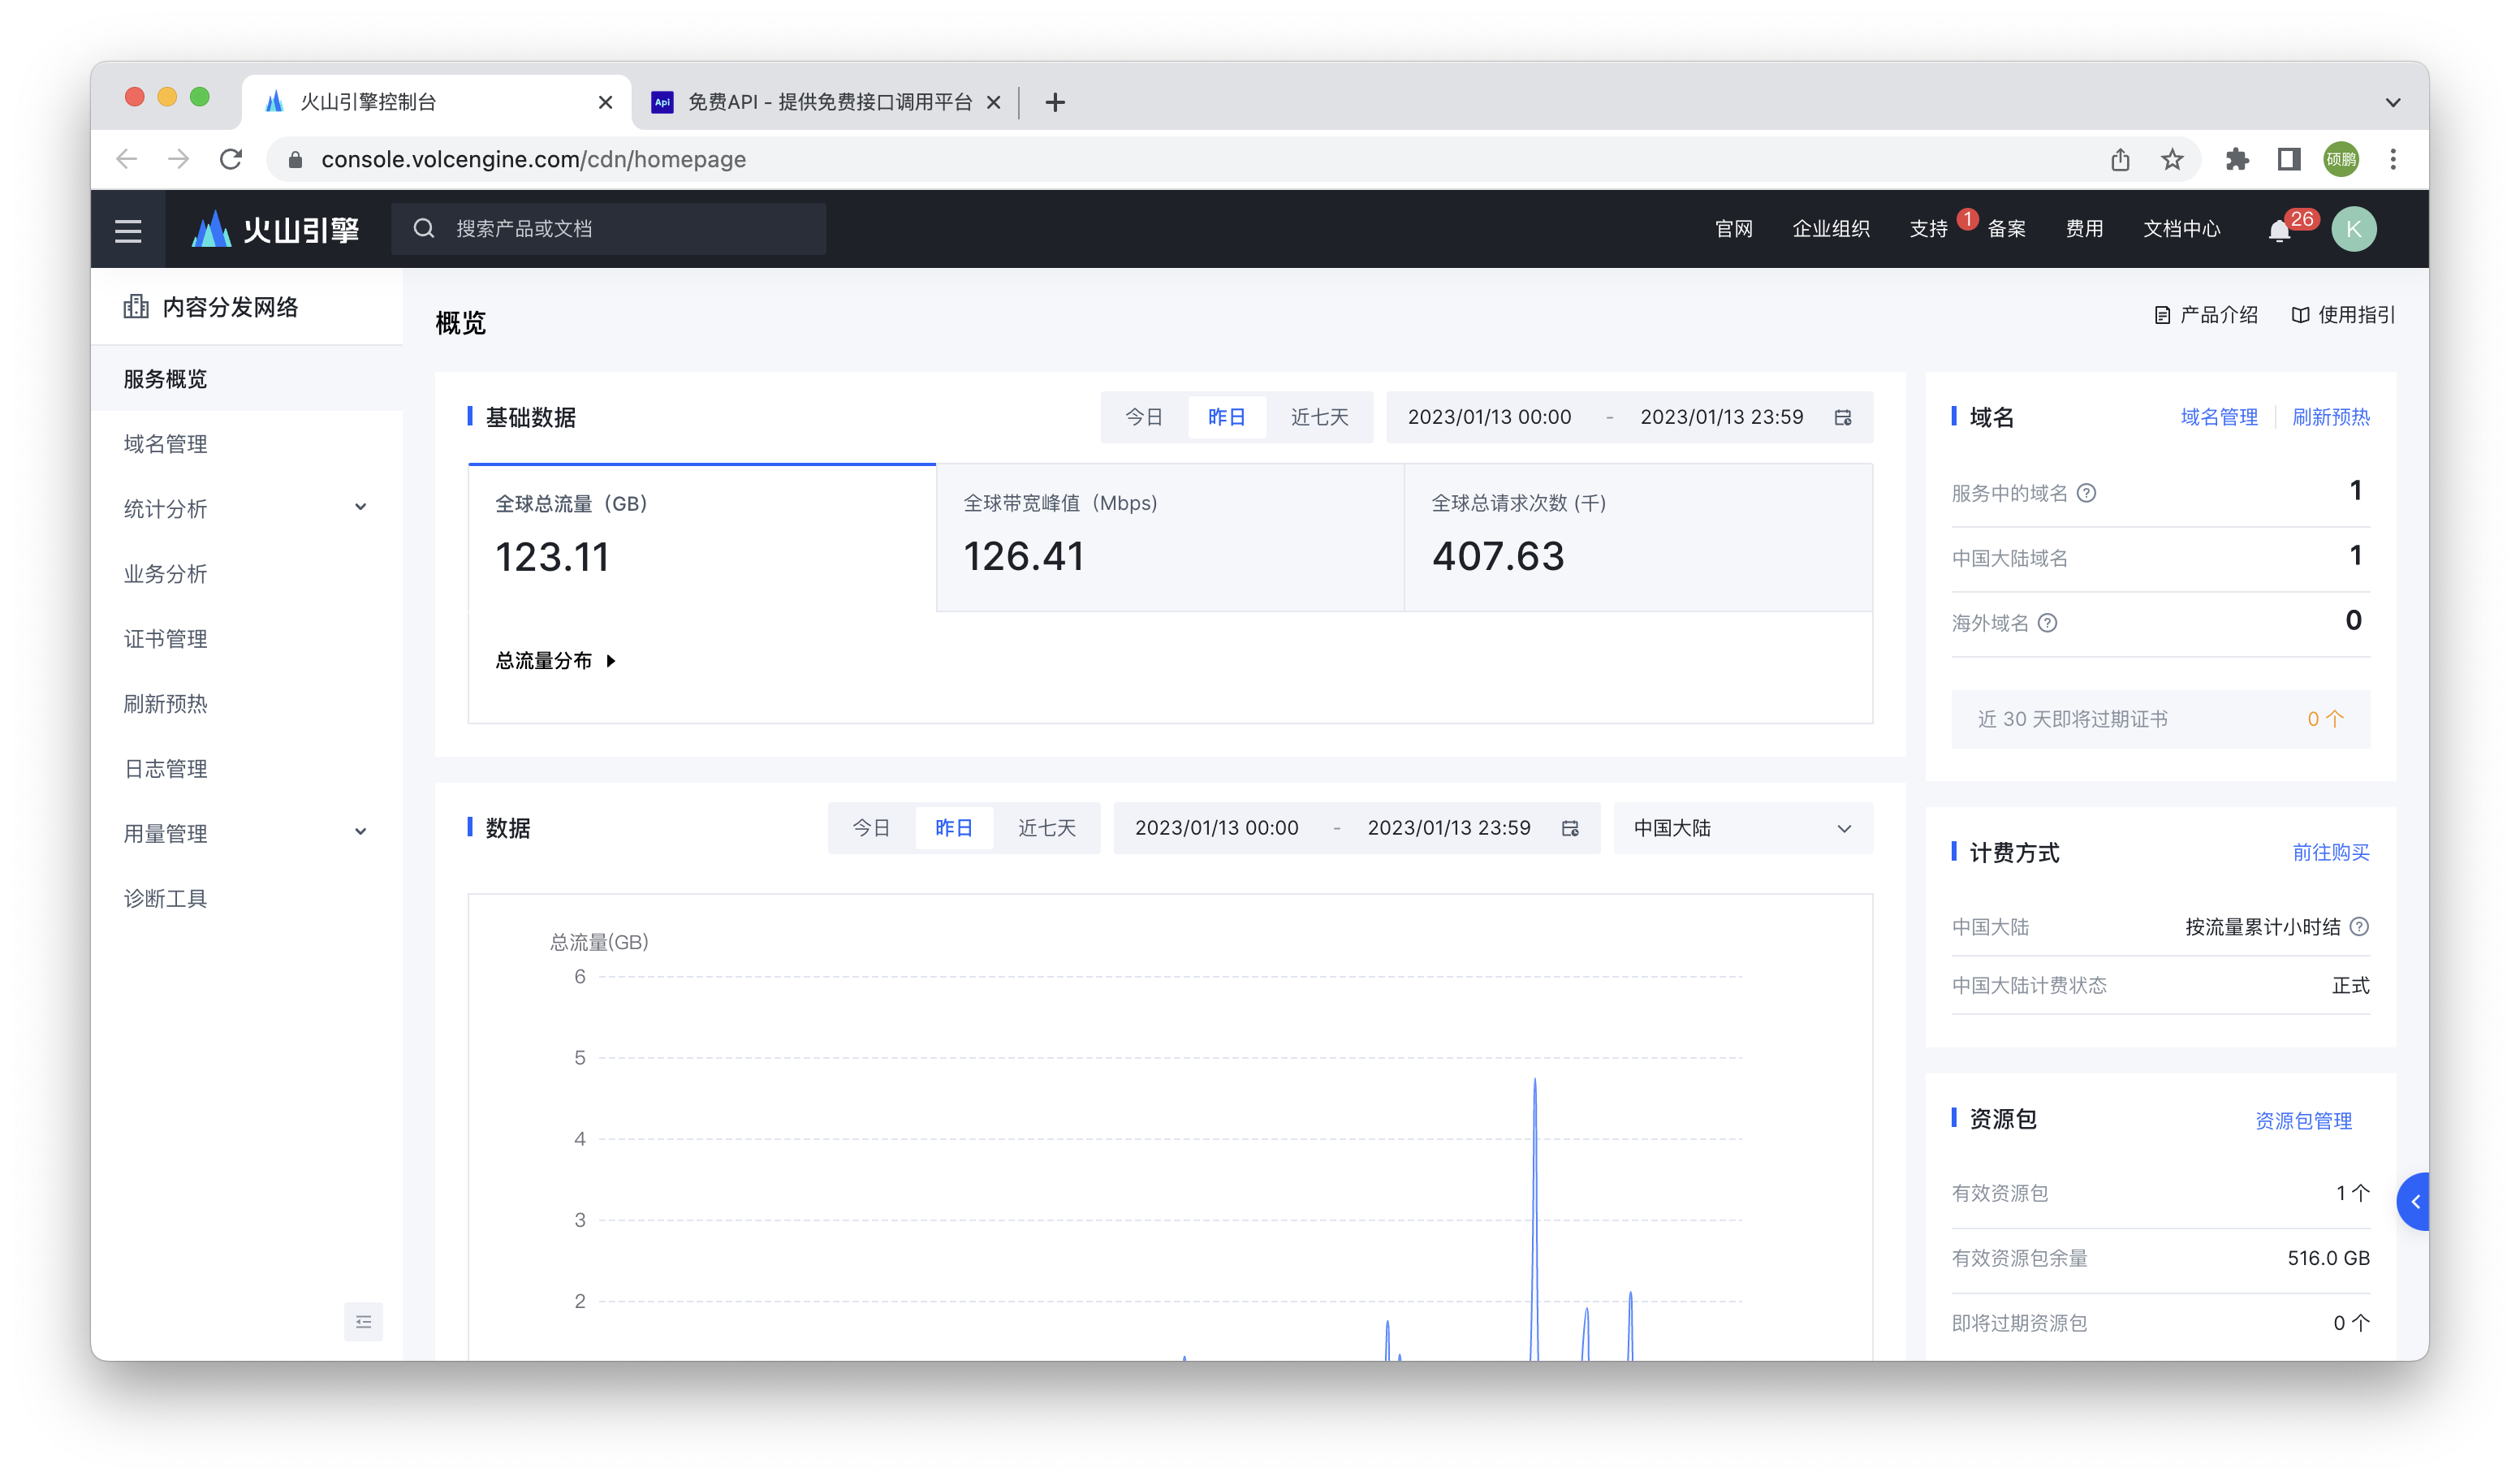
Task: Open 诊断工具 in sidebar
Action: coord(247,898)
